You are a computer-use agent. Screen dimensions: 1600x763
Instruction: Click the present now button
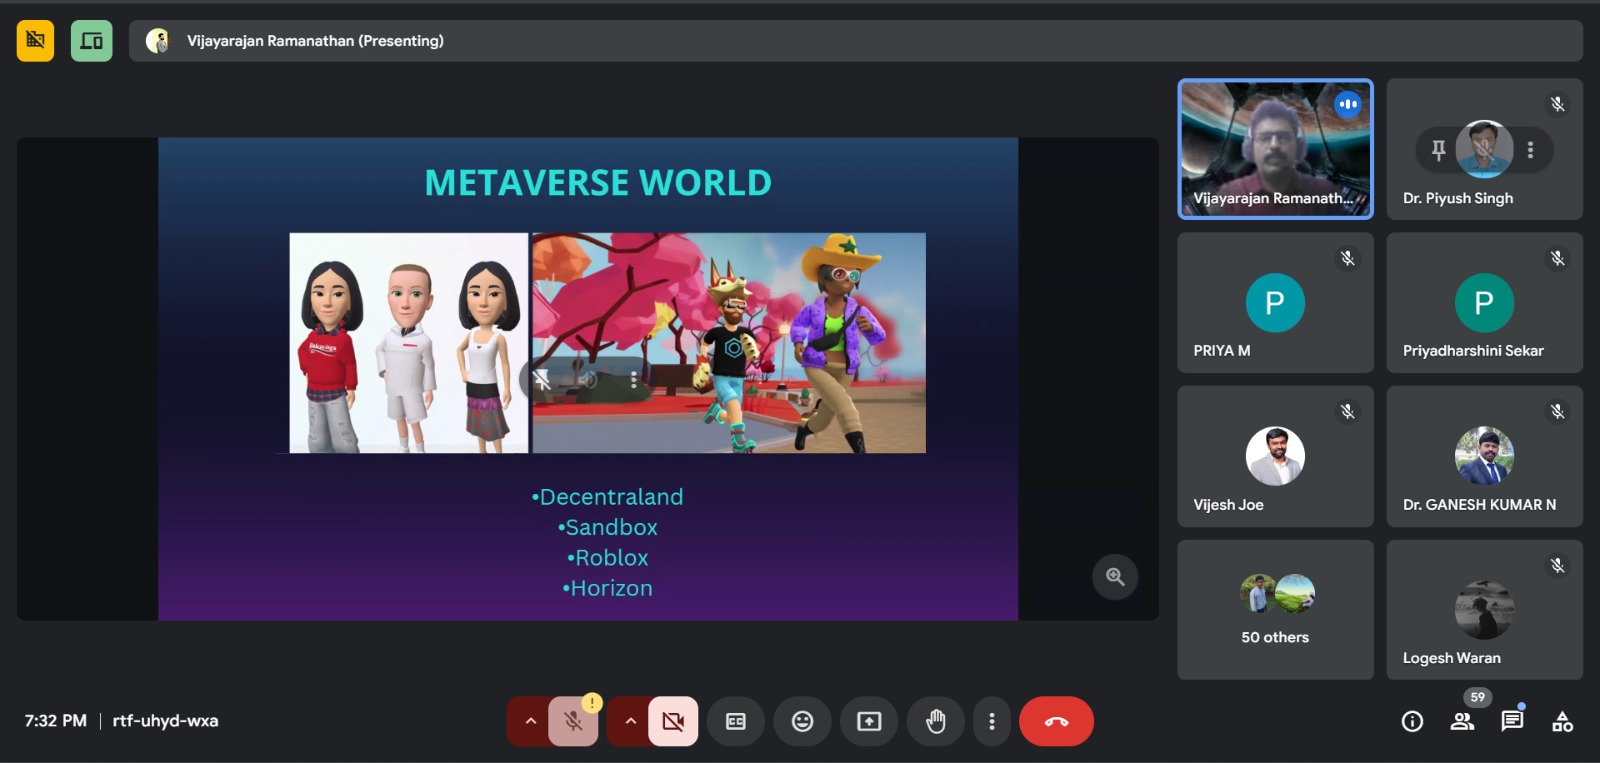pos(869,721)
